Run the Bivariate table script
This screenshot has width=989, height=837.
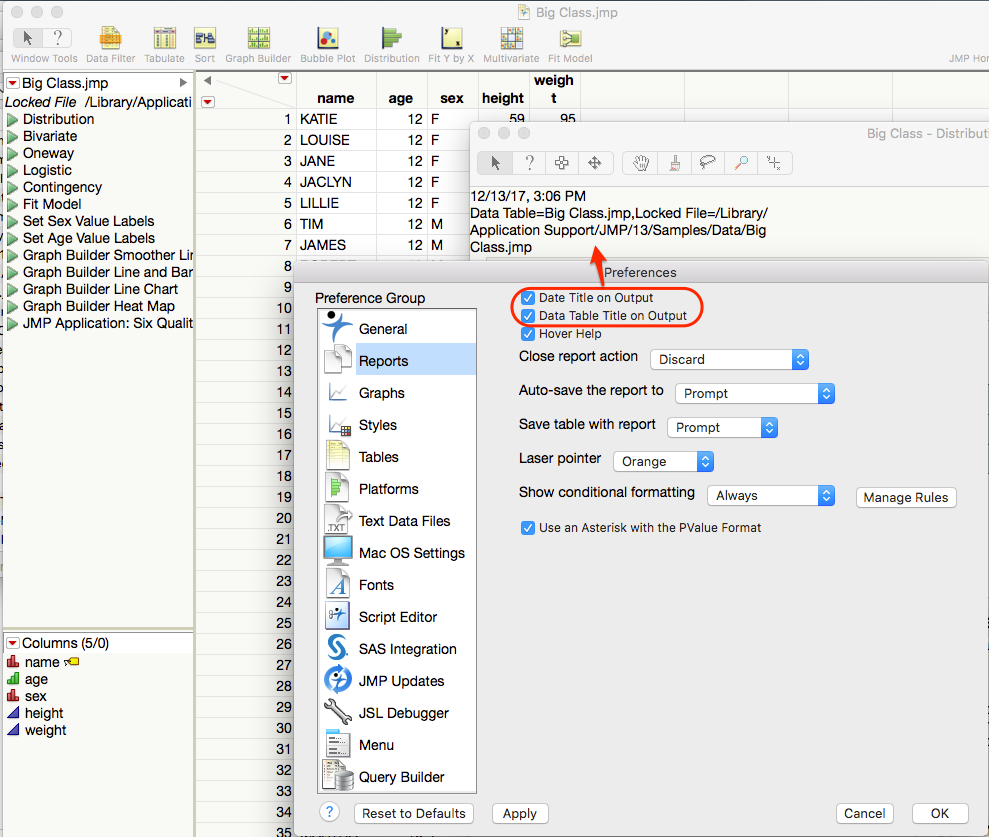pos(12,137)
